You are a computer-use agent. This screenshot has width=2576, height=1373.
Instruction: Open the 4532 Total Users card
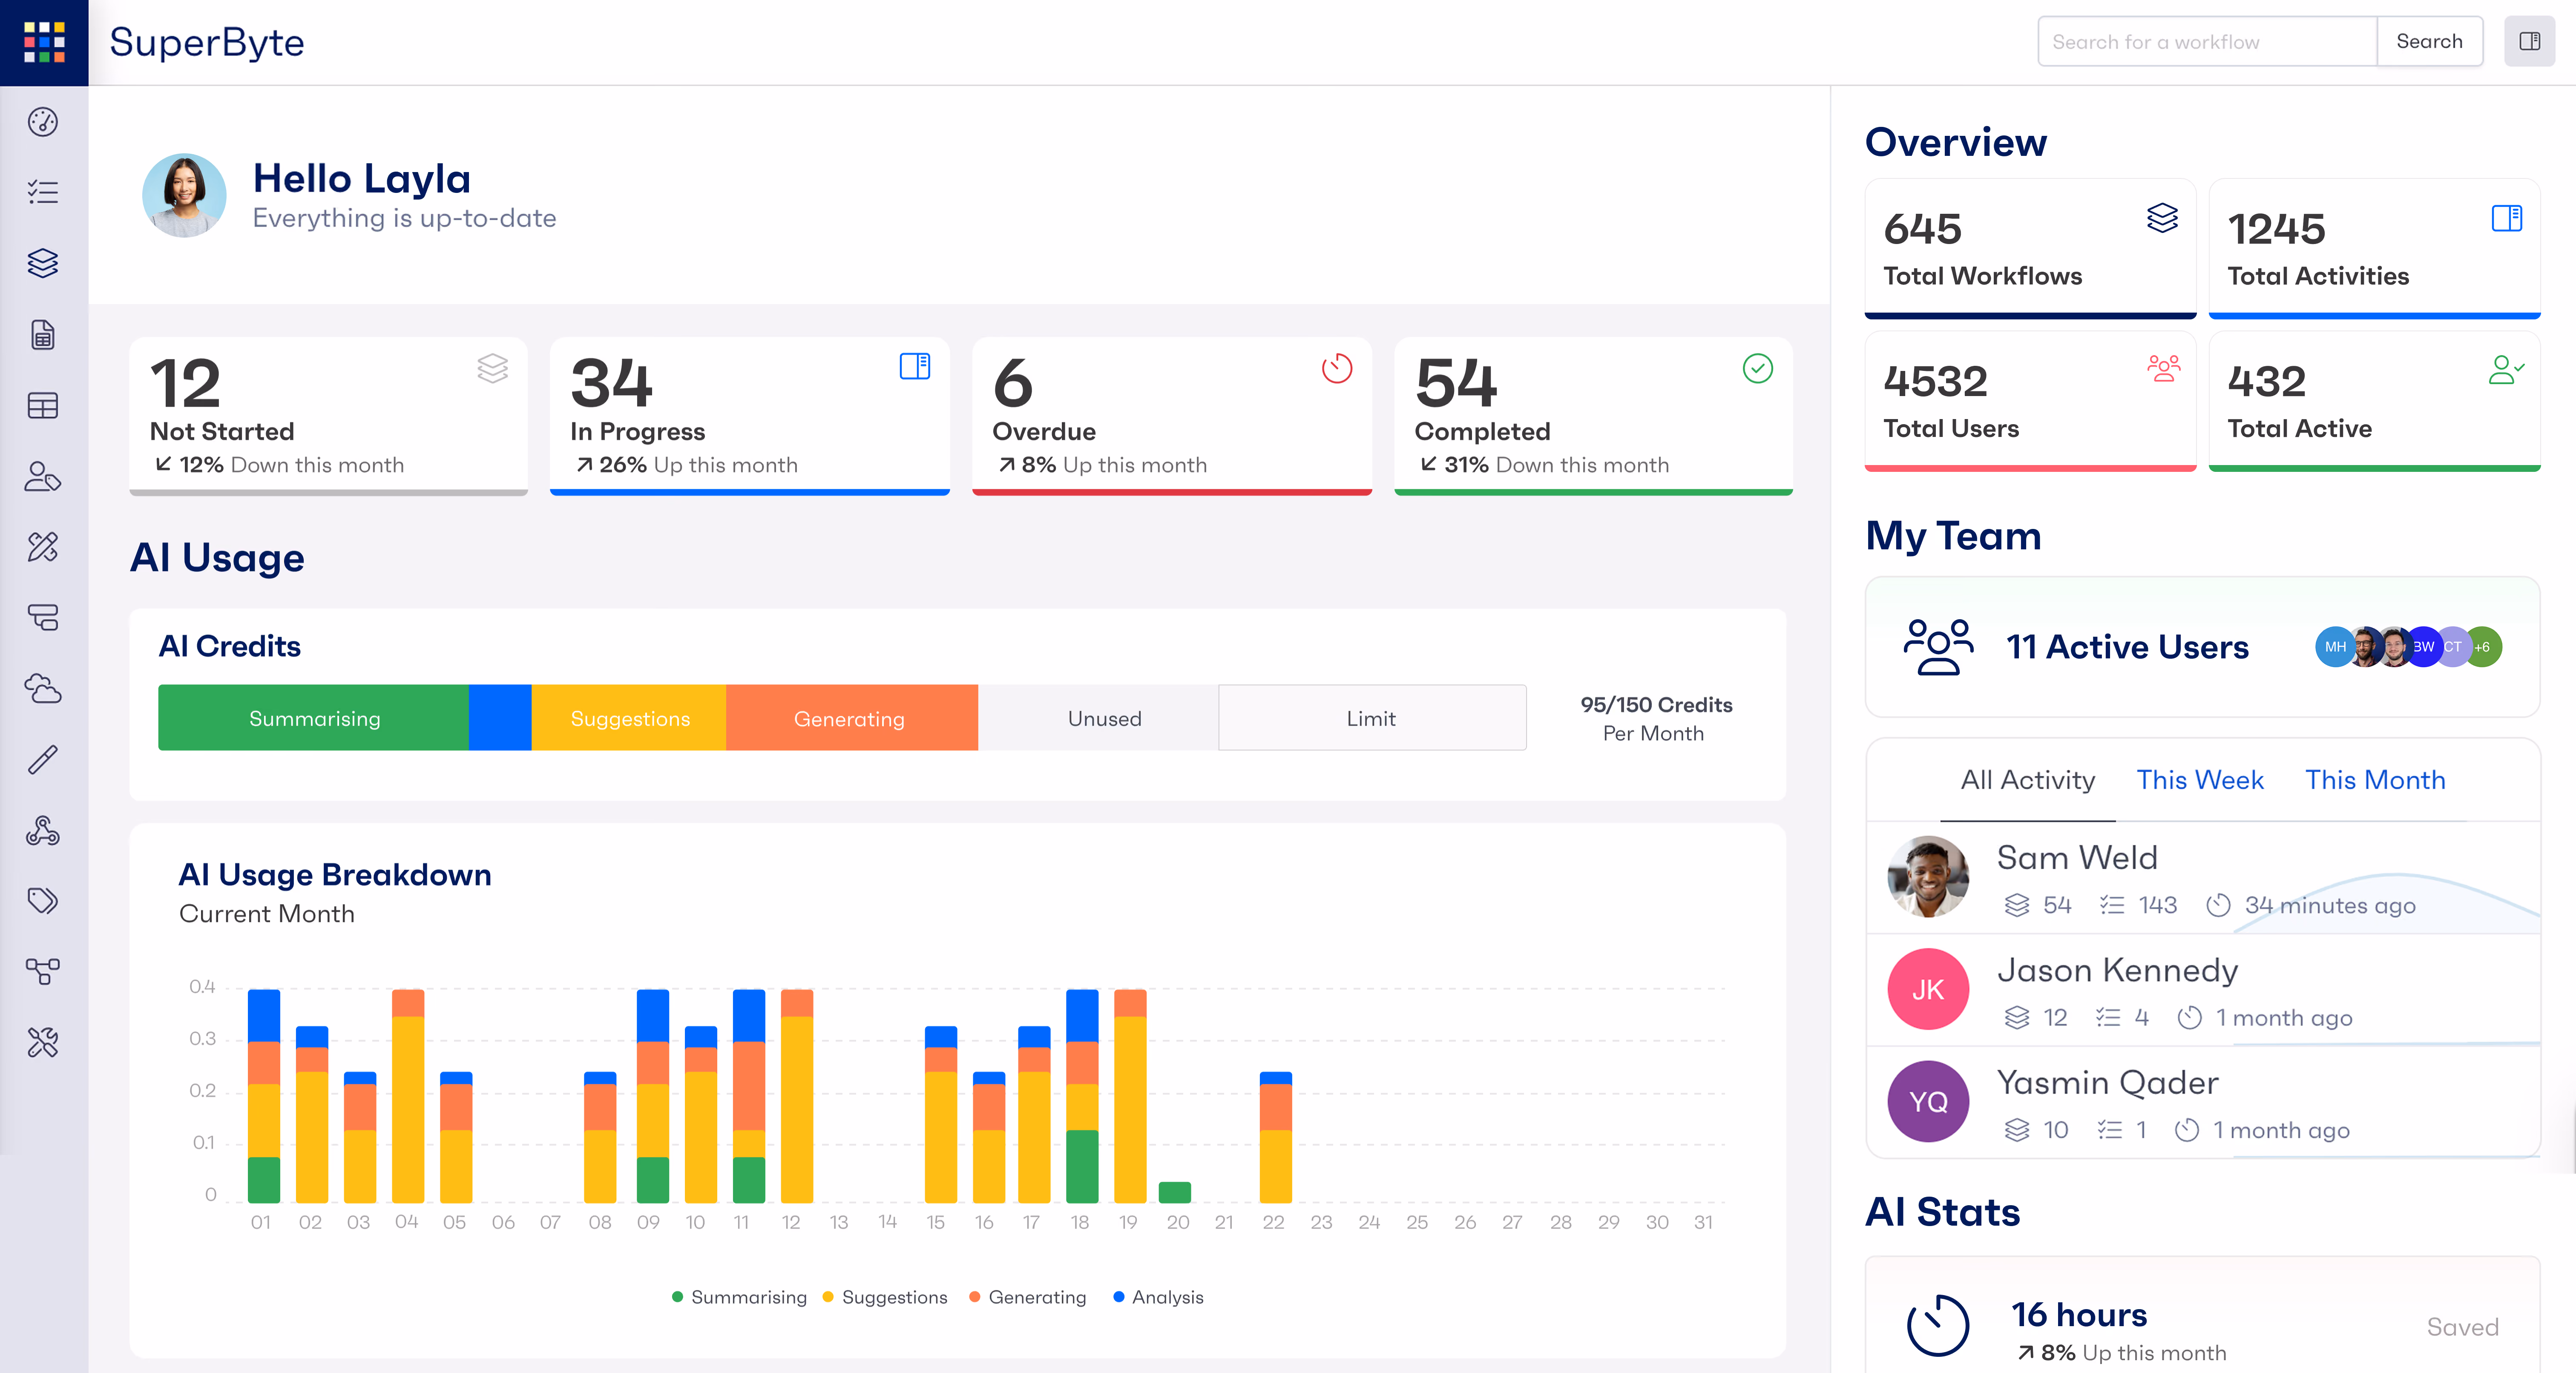click(2030, 401)
